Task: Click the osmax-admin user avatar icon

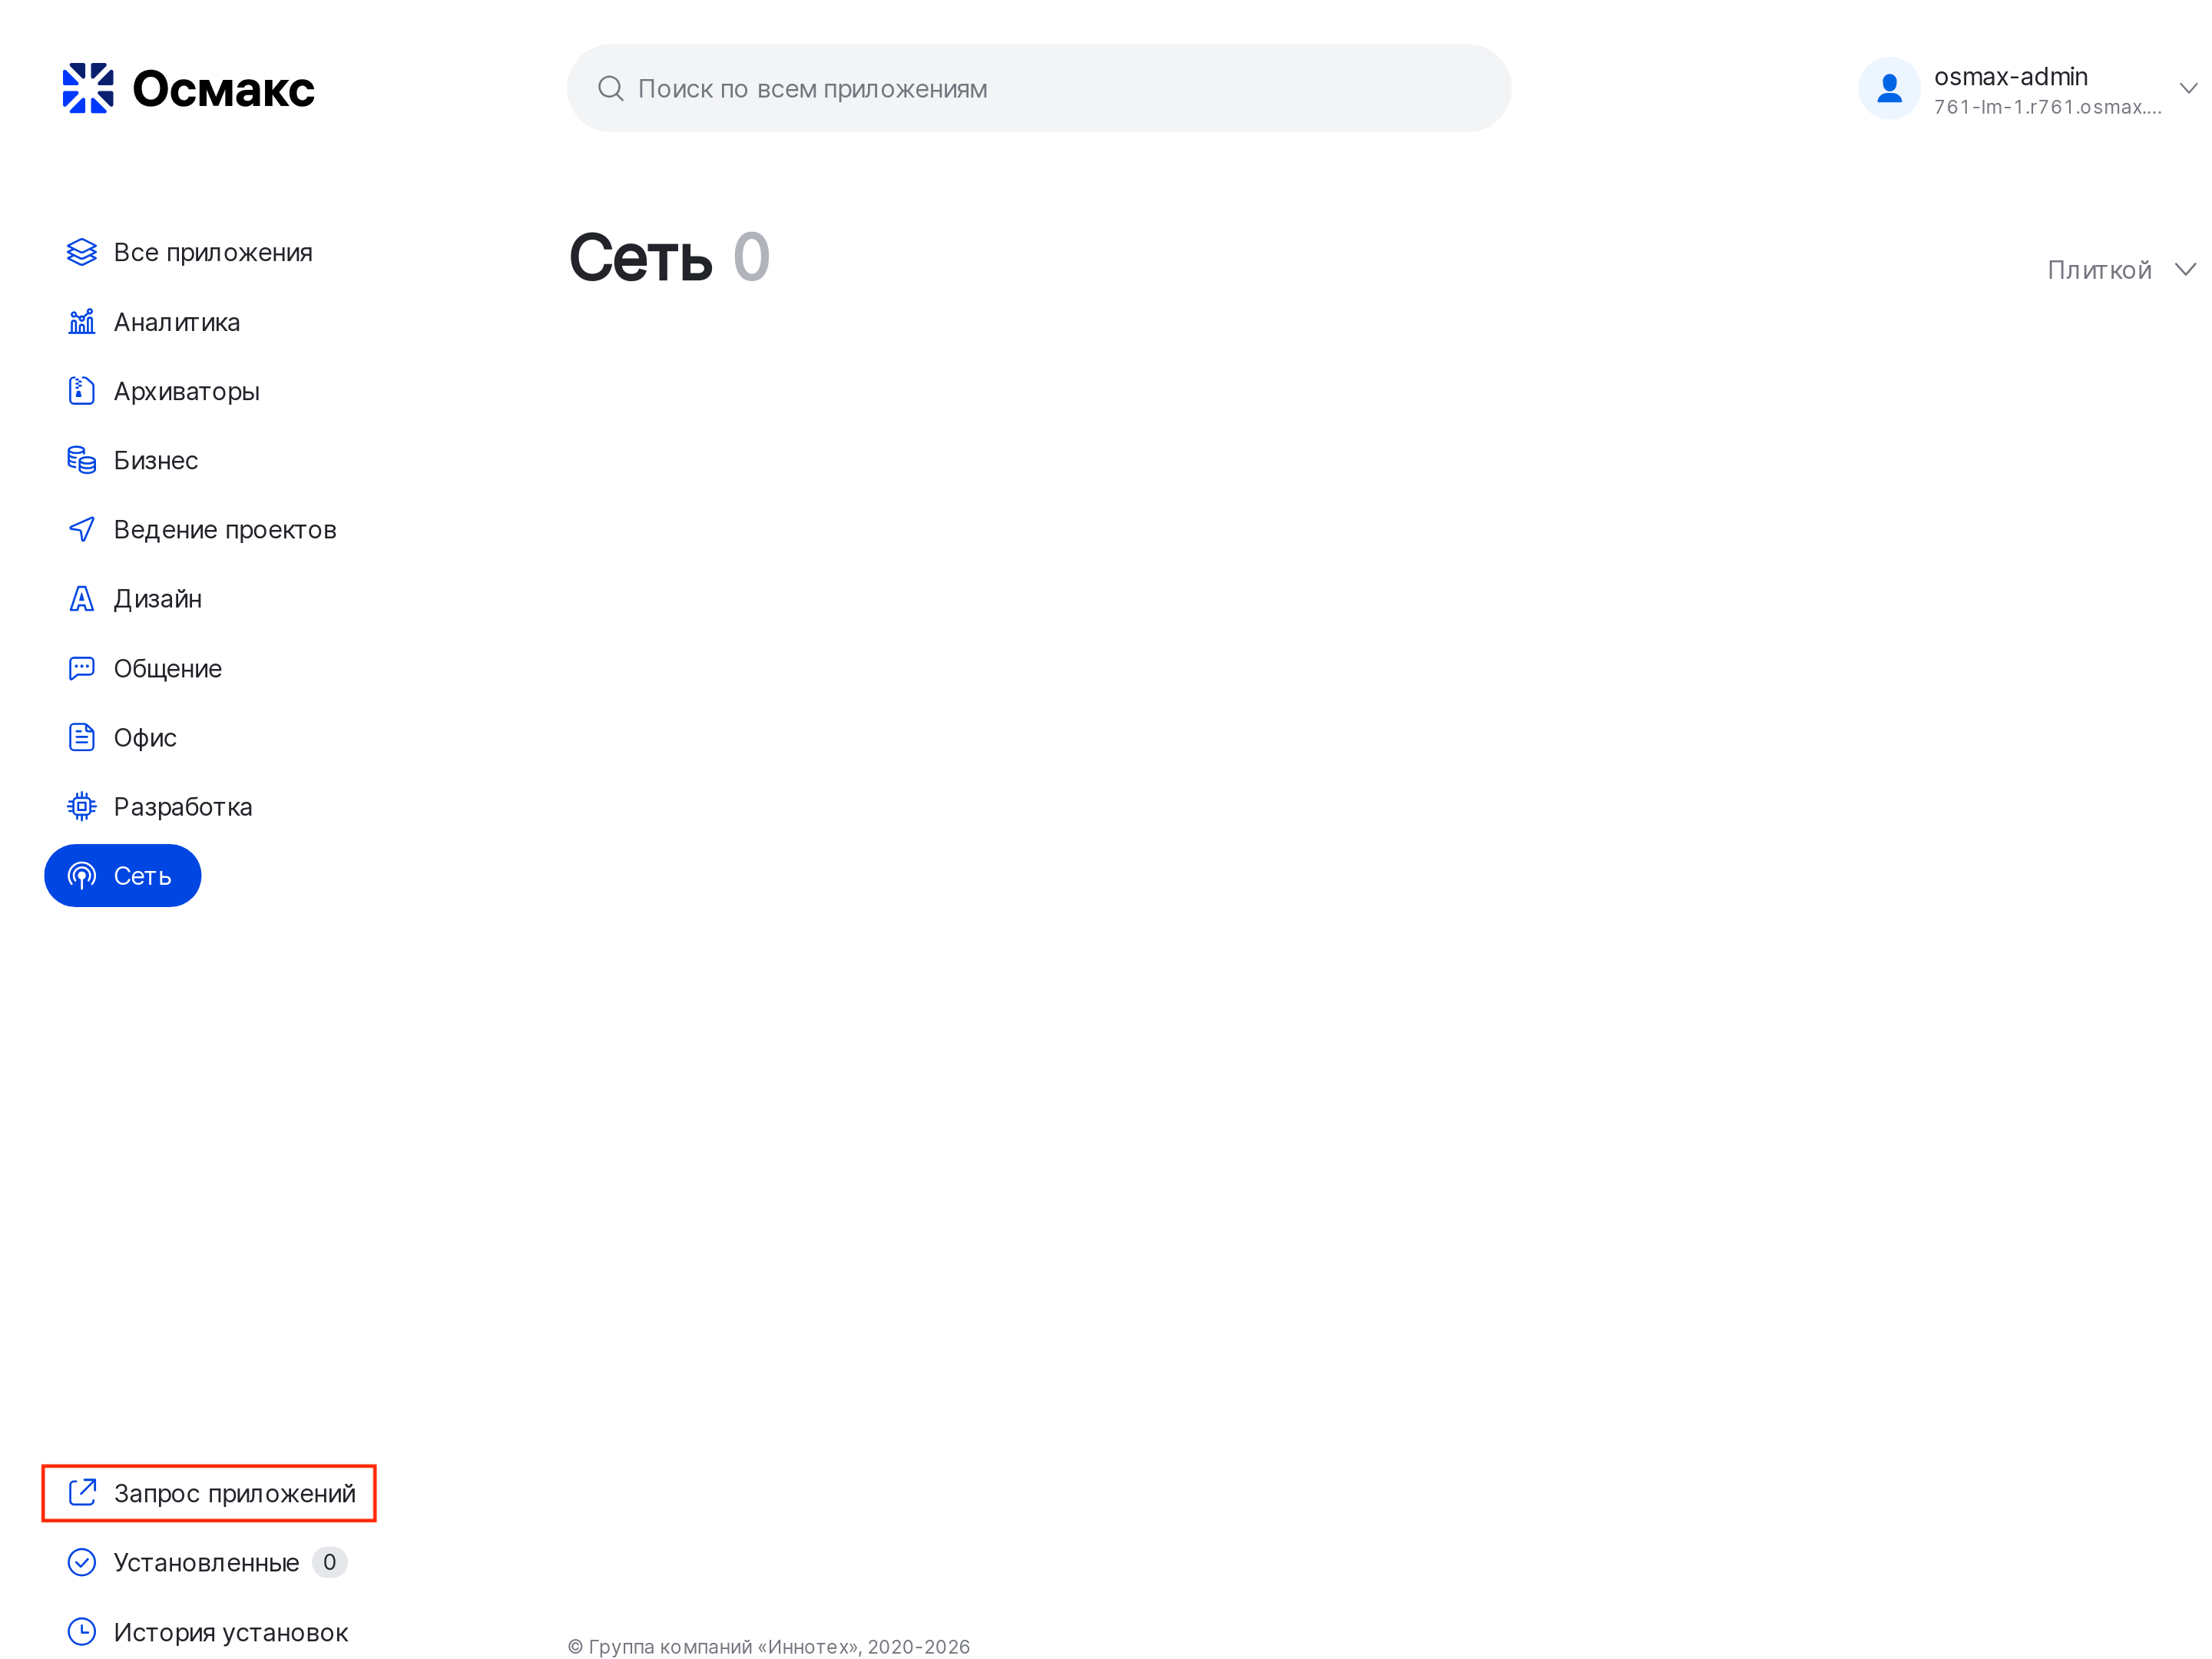Action: [1889, 88]
